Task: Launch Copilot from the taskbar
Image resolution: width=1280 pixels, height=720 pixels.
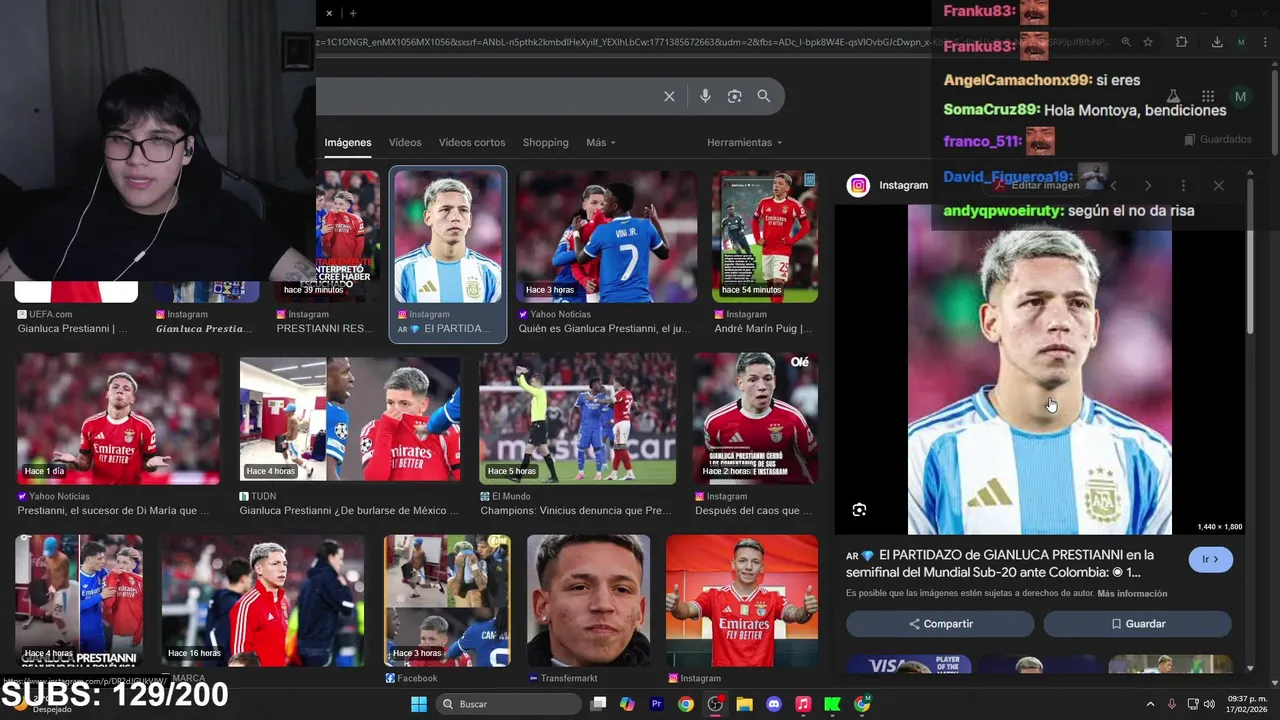Action: [627, 704]
